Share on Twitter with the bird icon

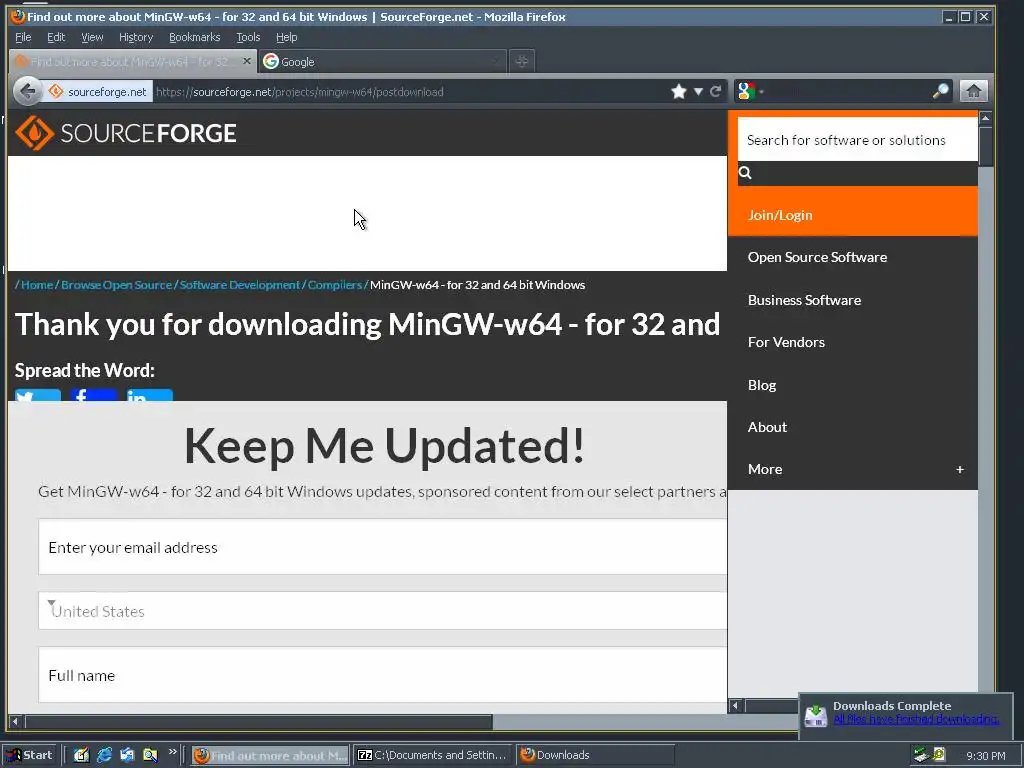coord(38,395)
